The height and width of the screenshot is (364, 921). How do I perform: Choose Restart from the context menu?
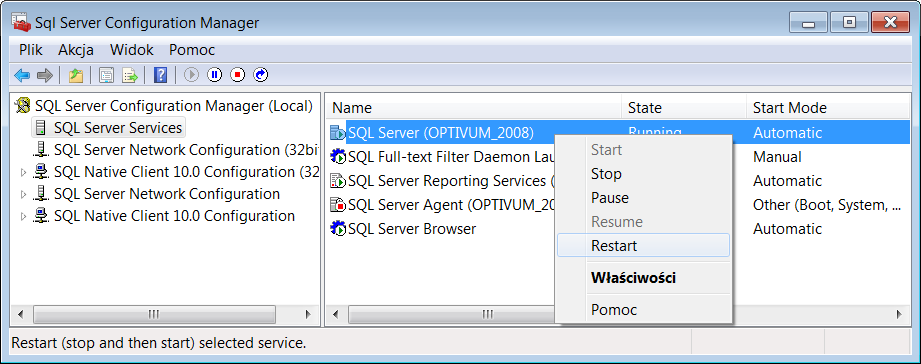click(643, 245)
